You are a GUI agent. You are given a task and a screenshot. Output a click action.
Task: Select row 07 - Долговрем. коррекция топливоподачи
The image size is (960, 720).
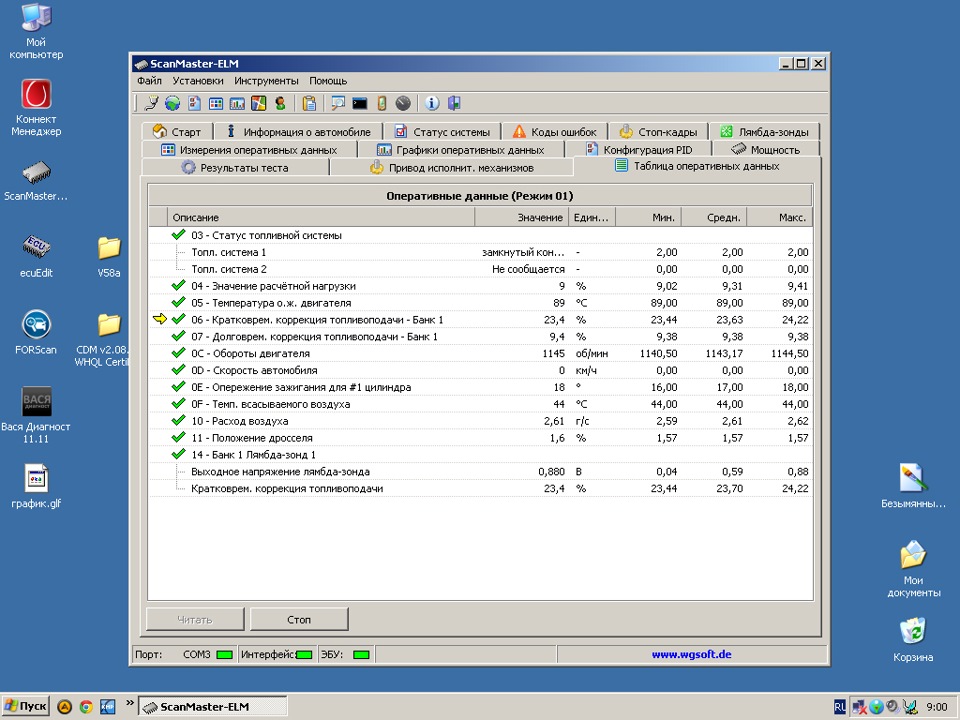(481, 336)
